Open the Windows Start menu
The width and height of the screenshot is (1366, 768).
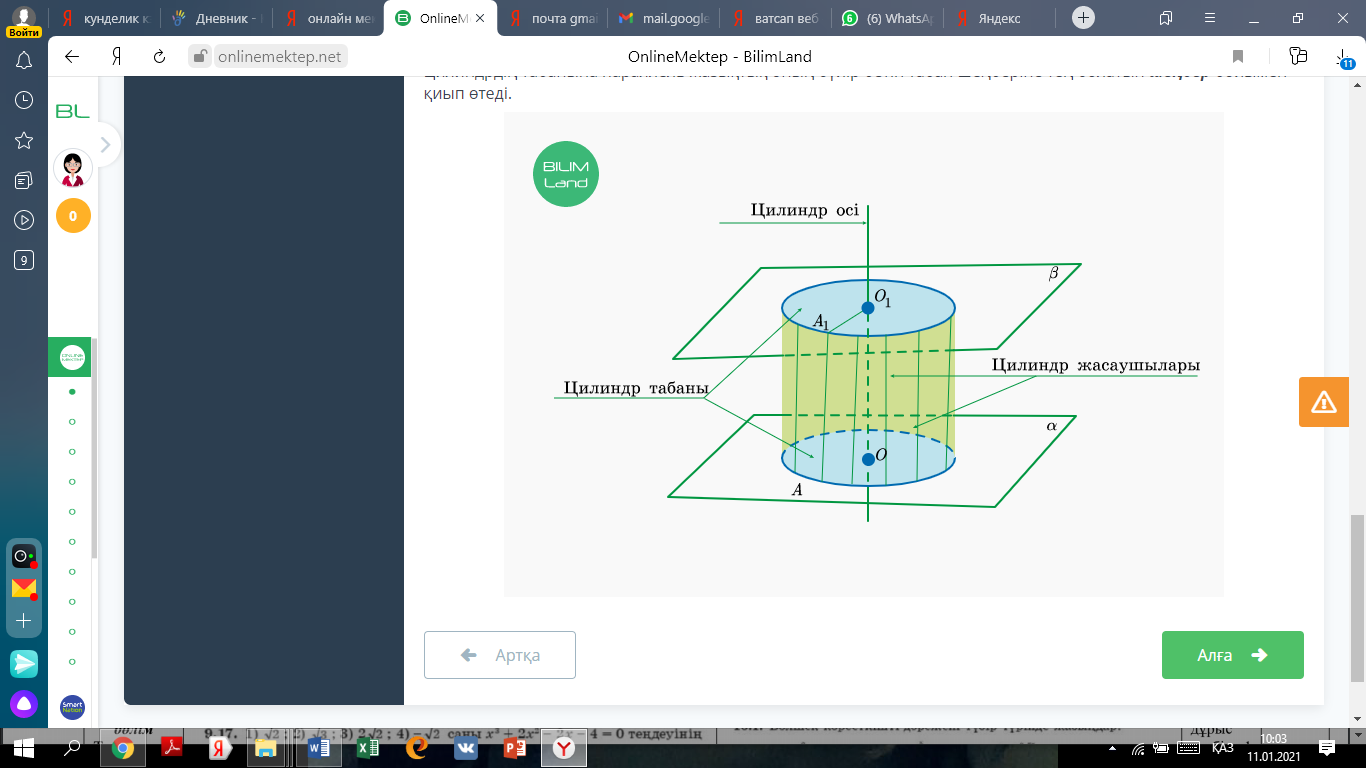point(23,748)
